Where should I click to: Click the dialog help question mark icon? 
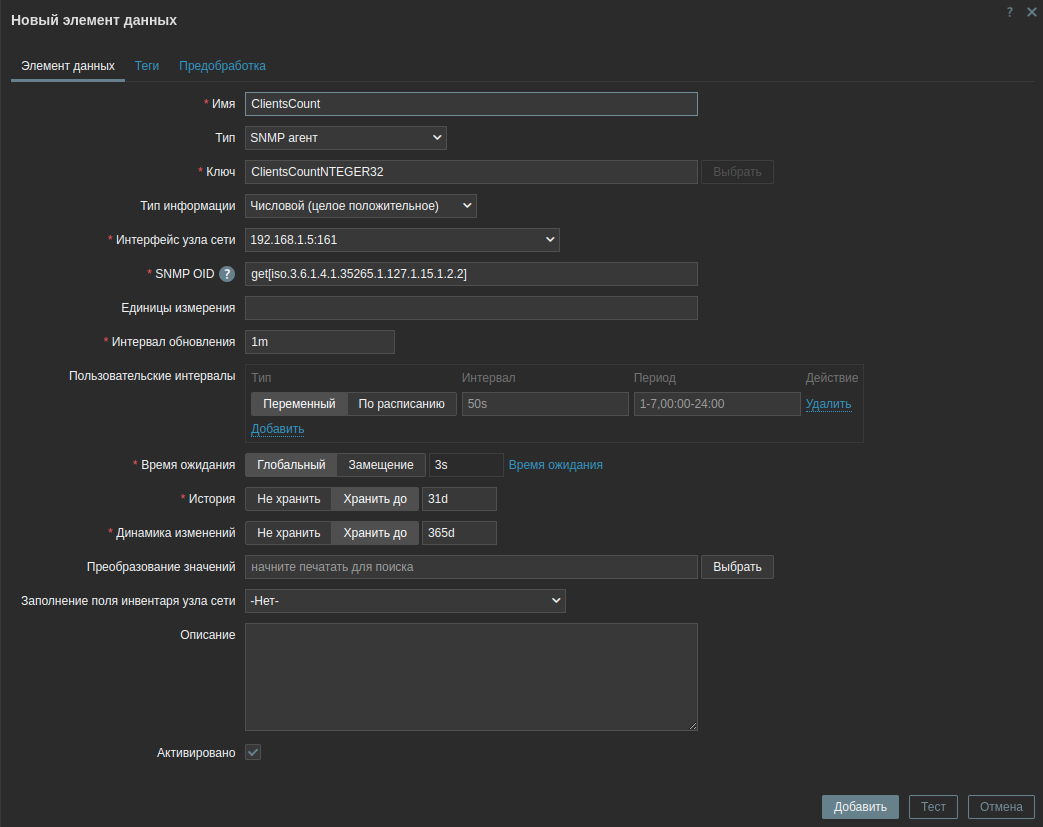(x=1010, y=12)
